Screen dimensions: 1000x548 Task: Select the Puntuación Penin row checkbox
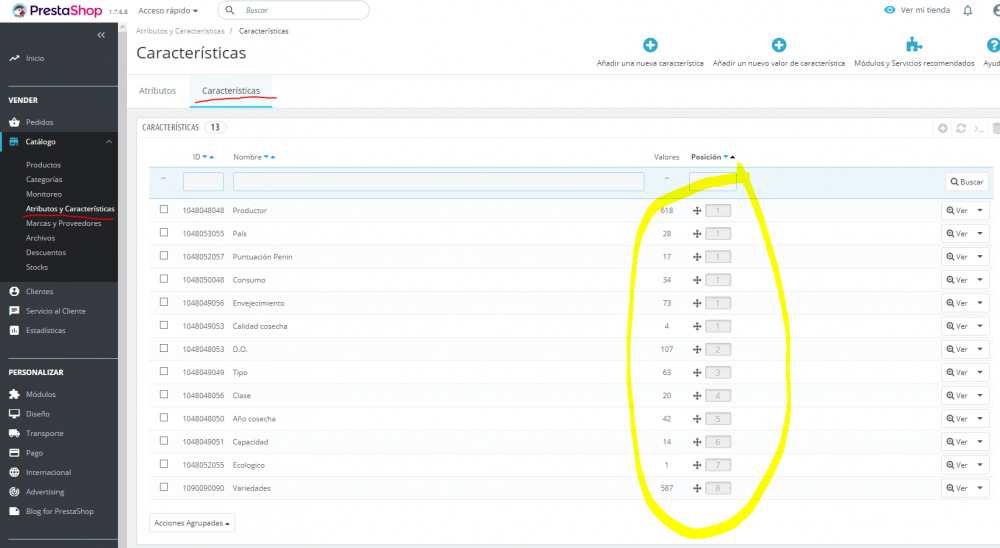(164, 255)
